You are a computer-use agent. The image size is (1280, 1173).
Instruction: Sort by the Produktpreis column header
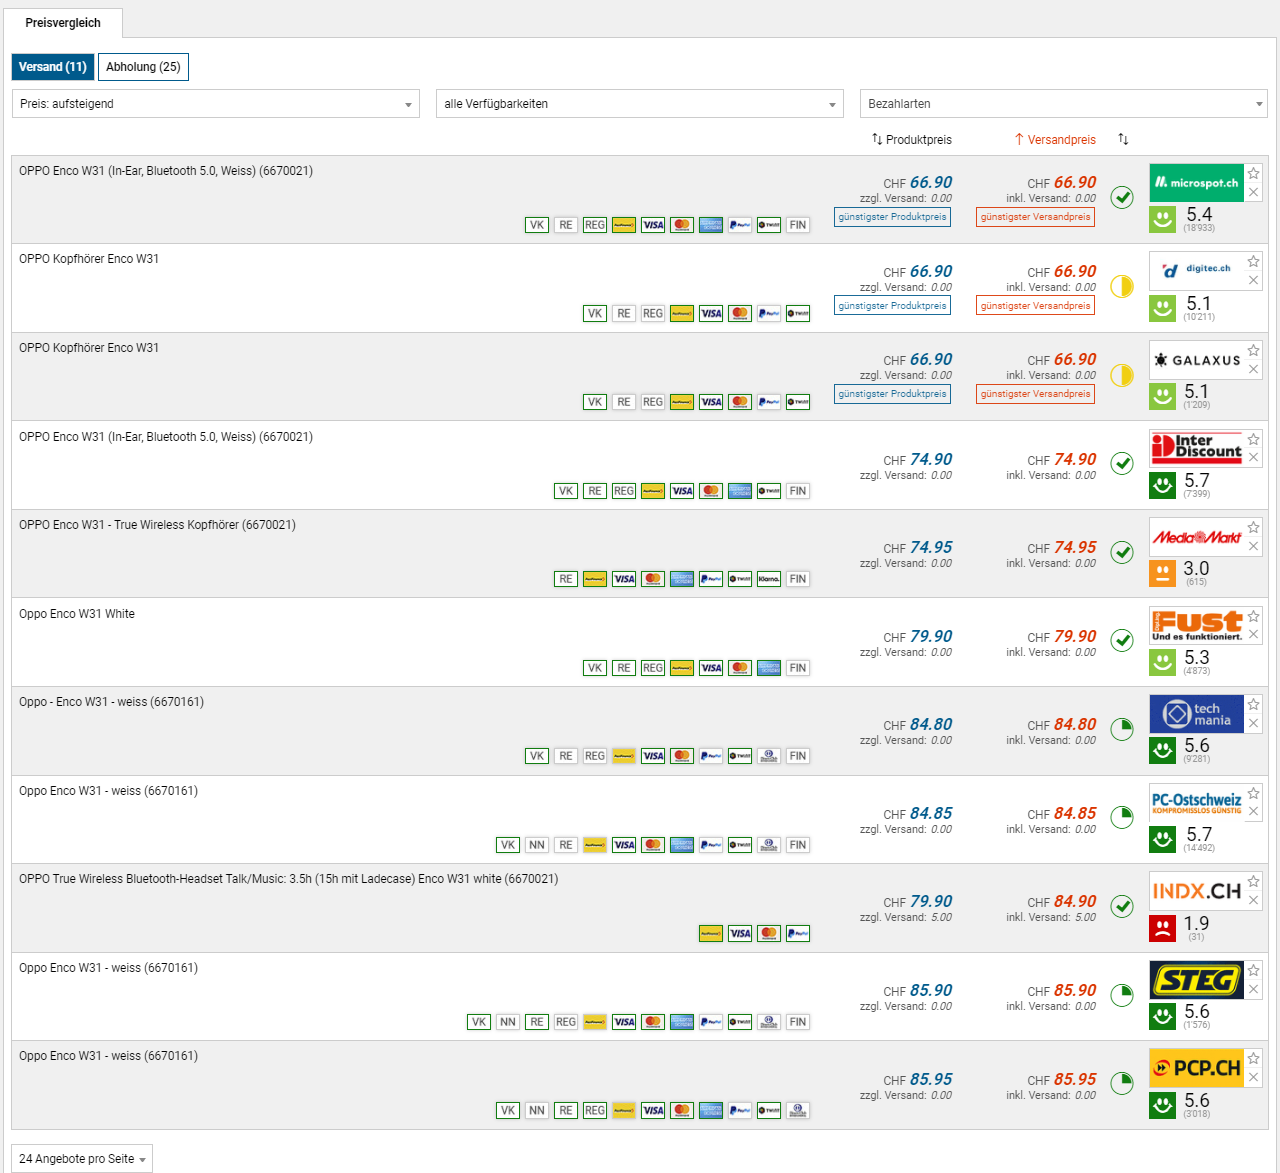(912, 140)
